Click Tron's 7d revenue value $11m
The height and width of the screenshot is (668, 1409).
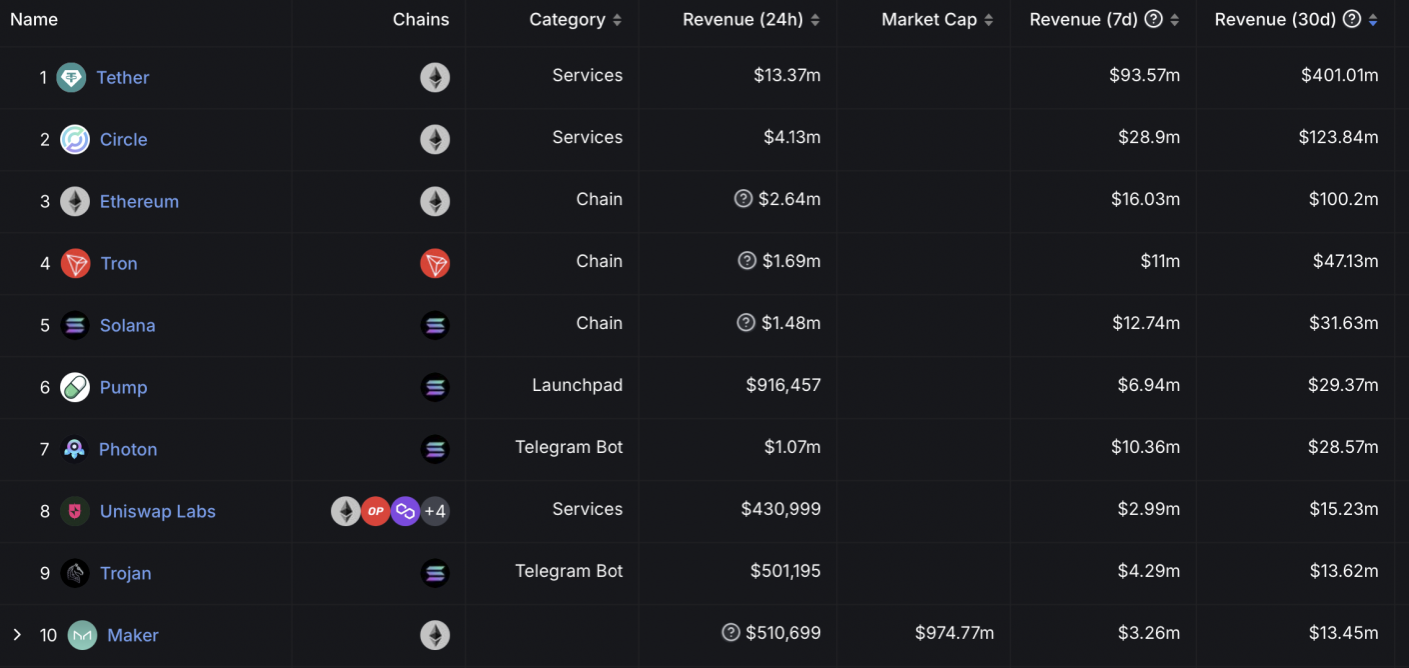click(1160, 261)
